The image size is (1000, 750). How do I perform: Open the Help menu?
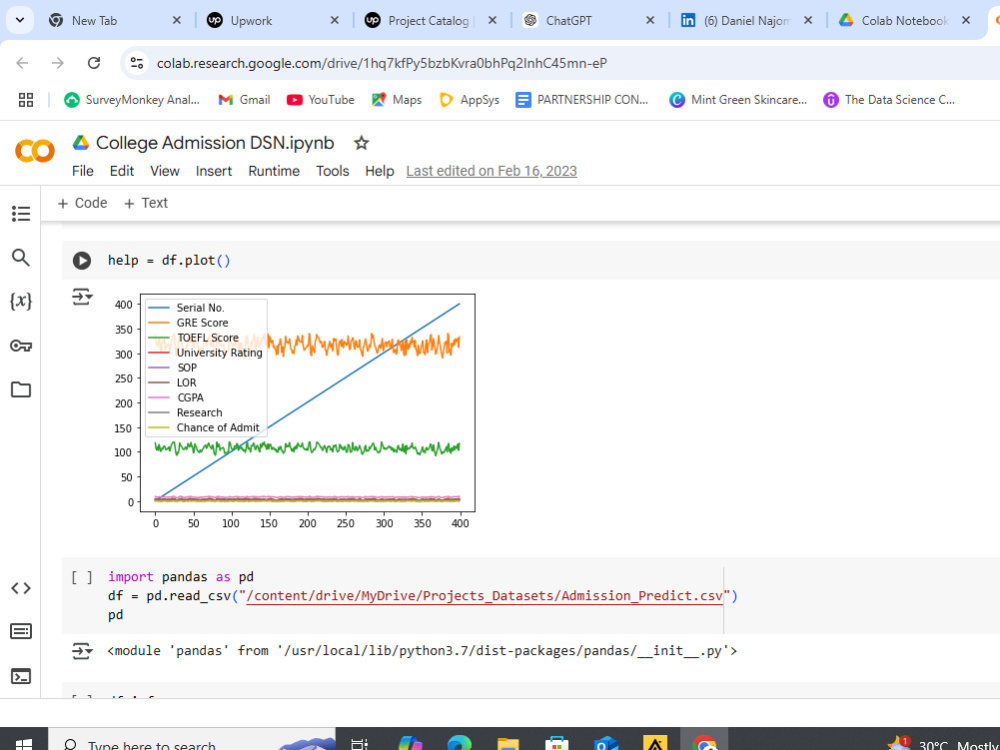[379, 171]
